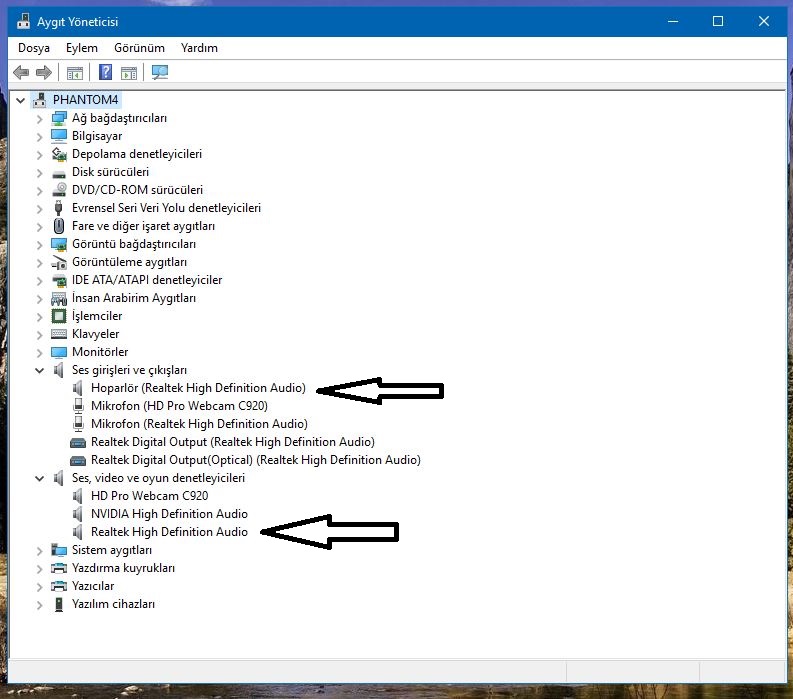The image size is (793, 699).
Task: Open the Eylem menu
Action: [x=81, y=48]
